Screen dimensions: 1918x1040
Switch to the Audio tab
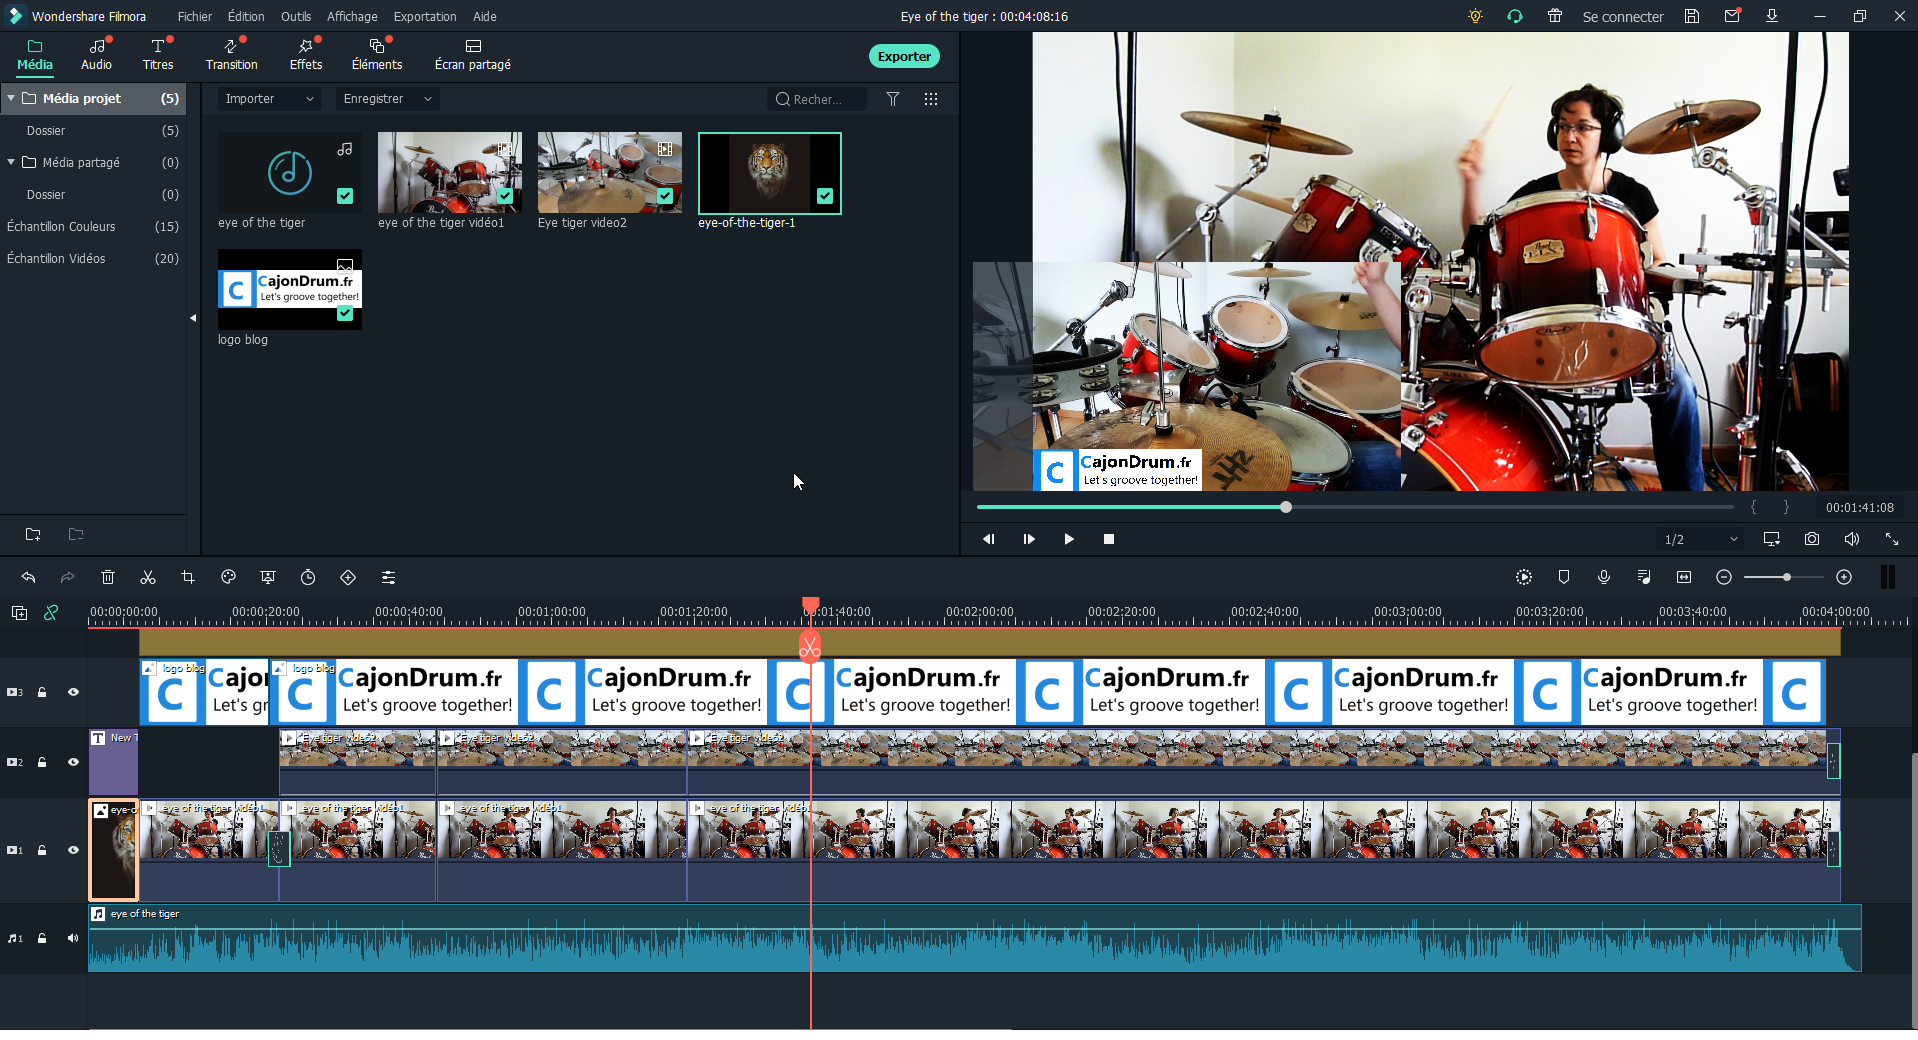(97, 56)
